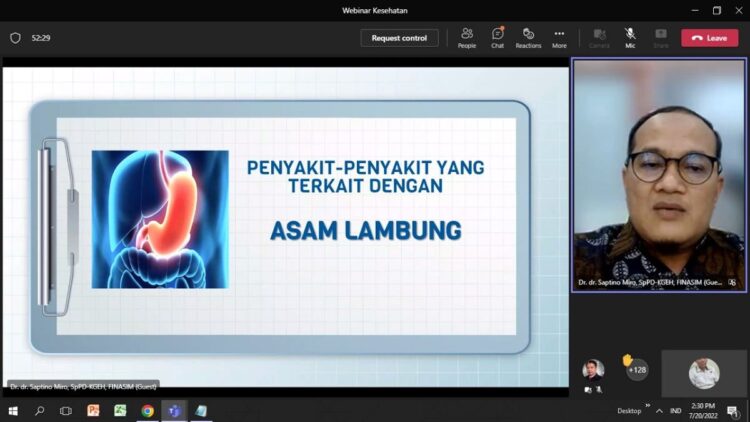Click the meeting timer 52:29
Screen dimensions: 750x422
click(x=41, y=38)
